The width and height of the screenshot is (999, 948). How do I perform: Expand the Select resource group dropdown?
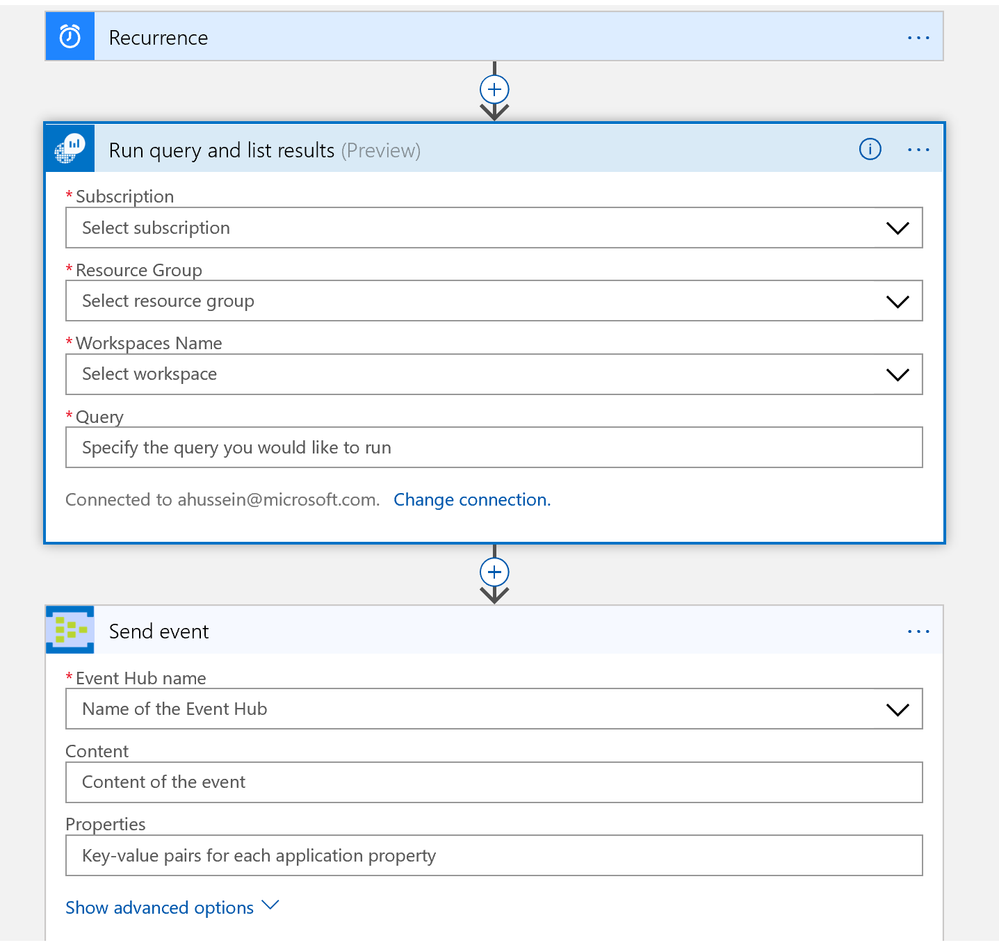[x=897, y=301]
